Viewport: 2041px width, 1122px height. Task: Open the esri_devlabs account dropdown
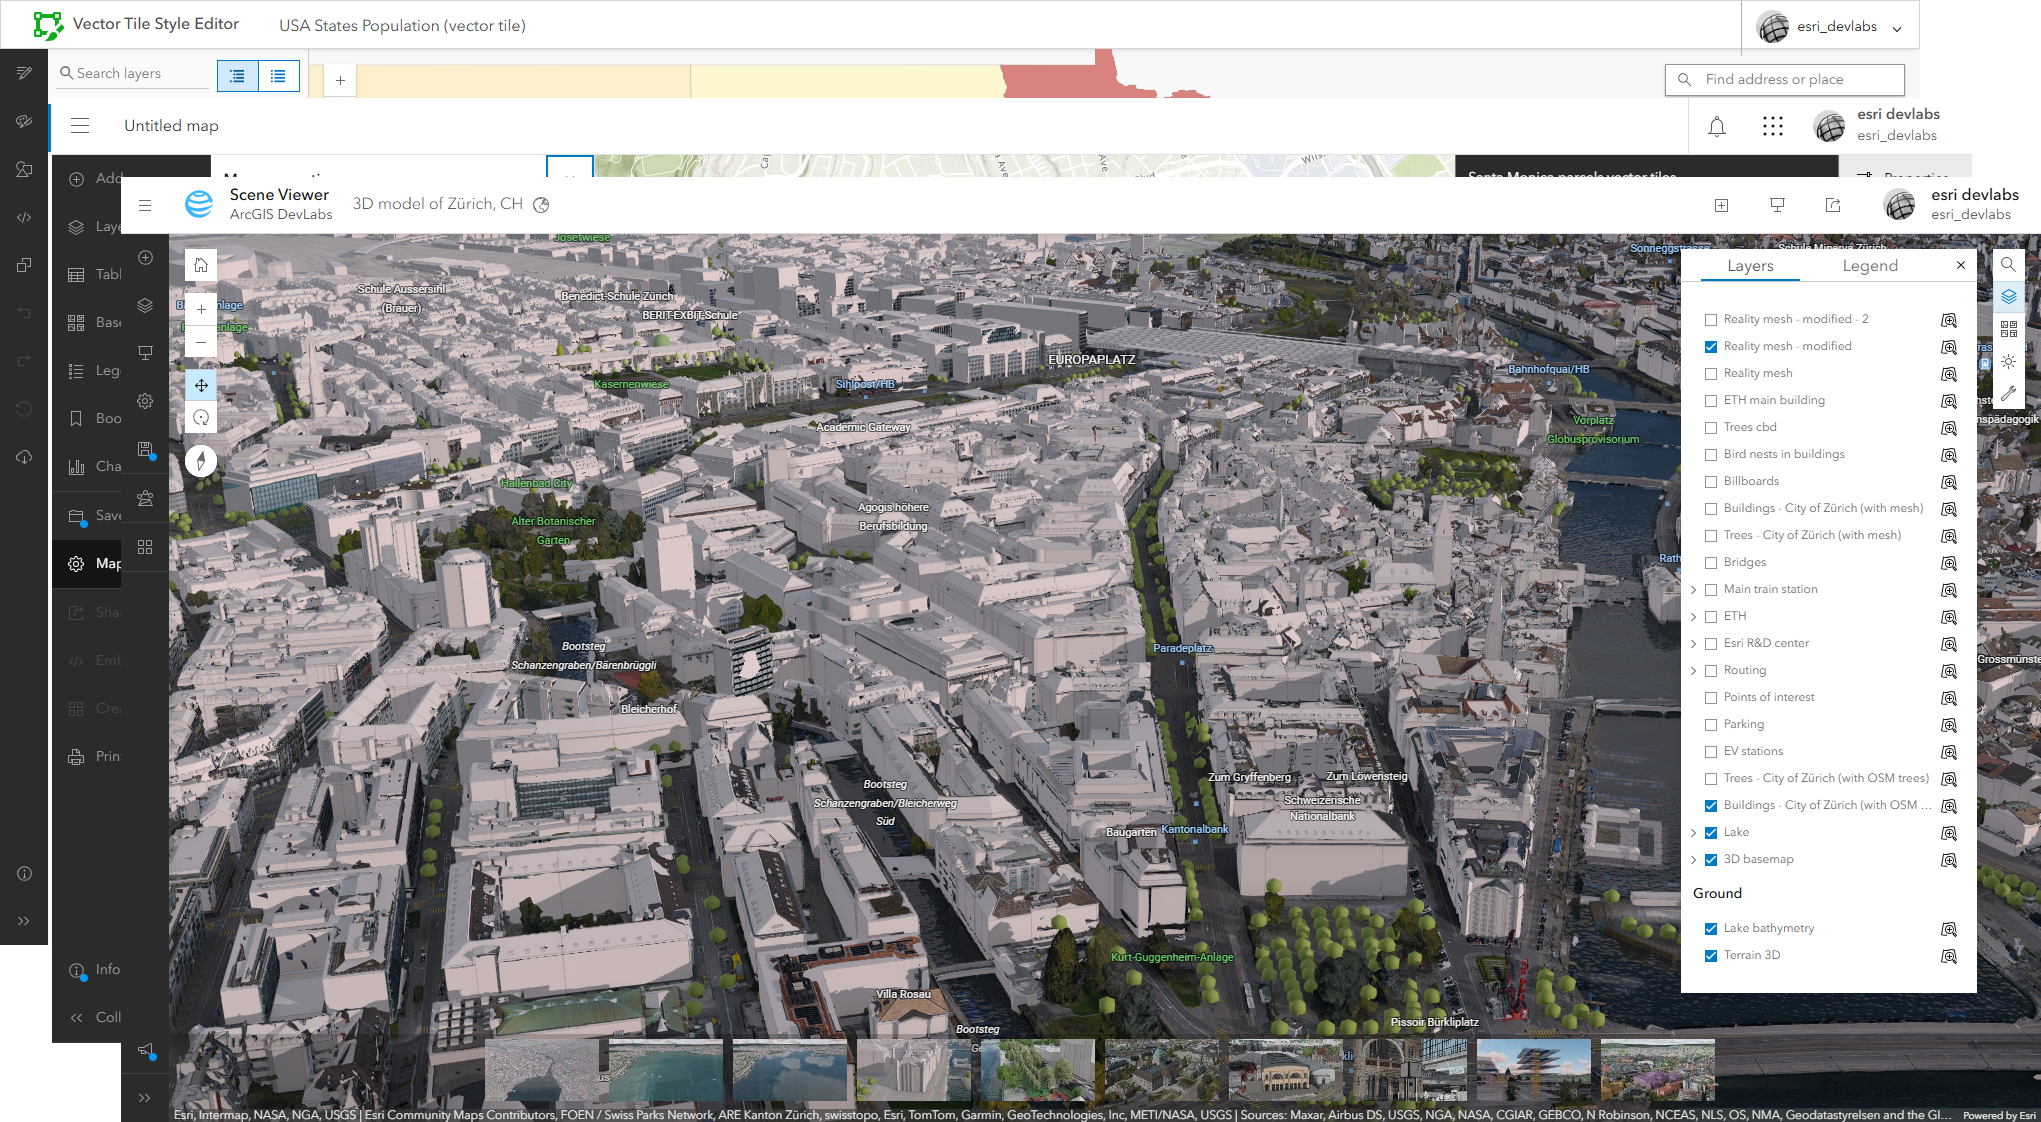1837,27
